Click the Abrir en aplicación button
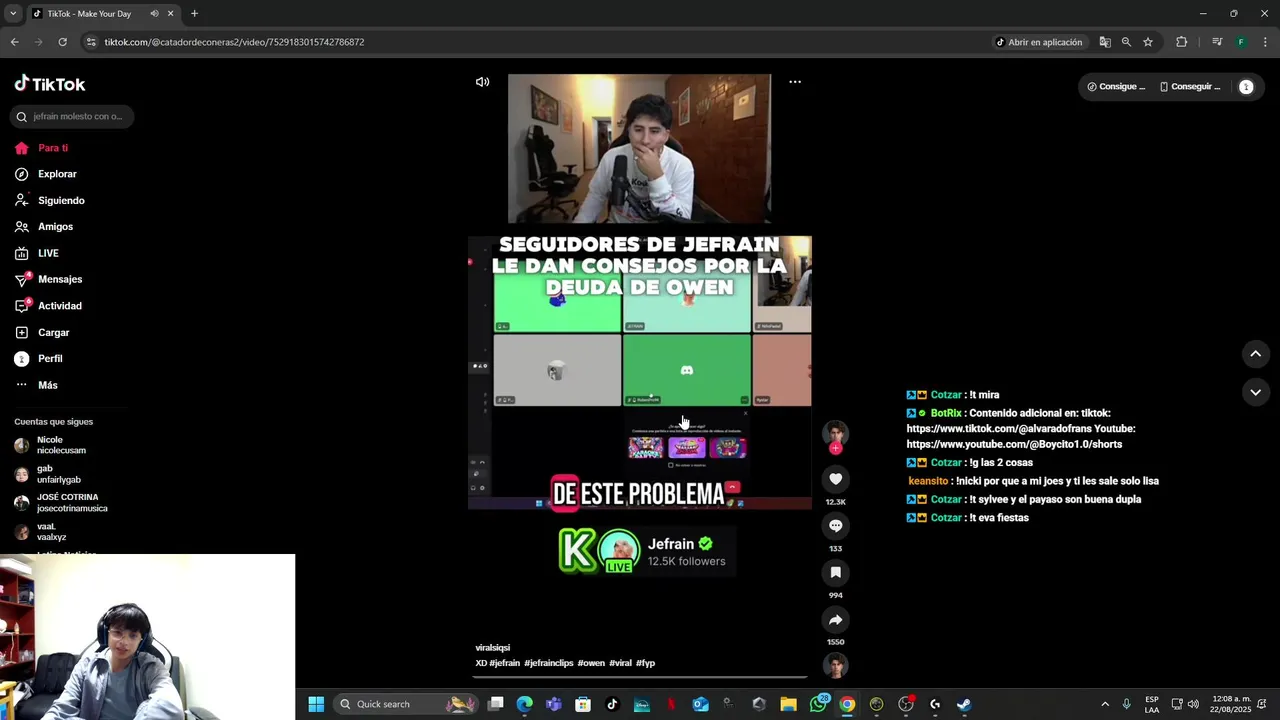 click(1039, 42)
